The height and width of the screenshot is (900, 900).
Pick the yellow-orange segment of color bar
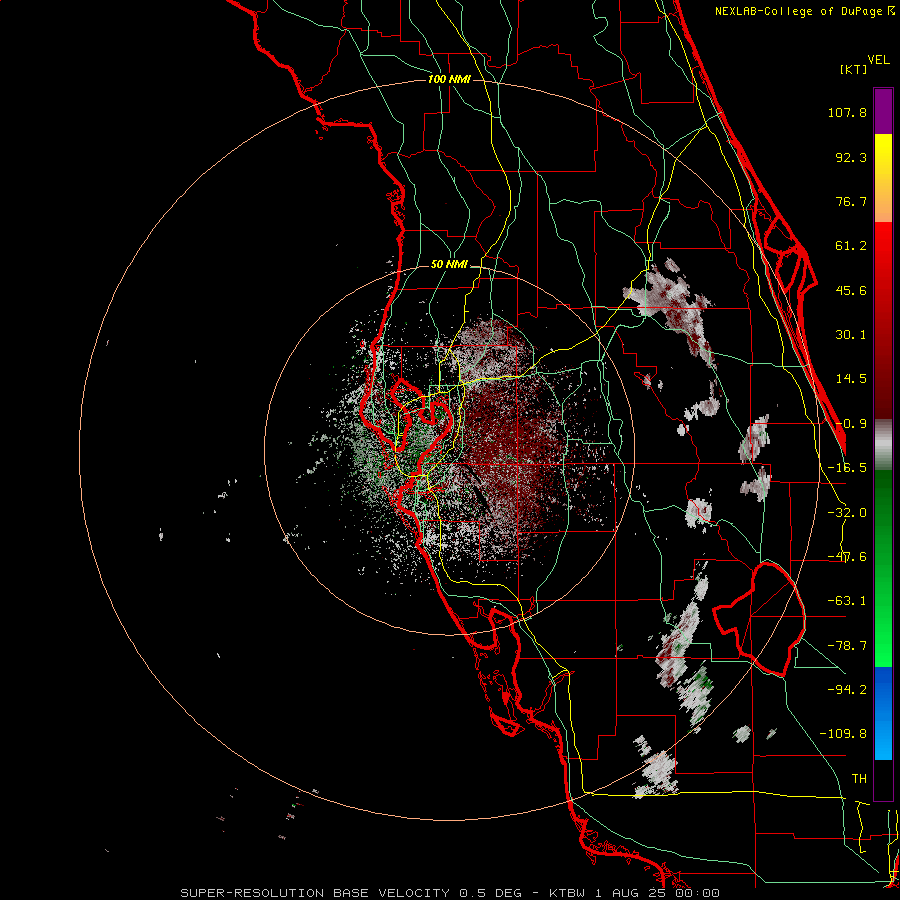point(883,178)
